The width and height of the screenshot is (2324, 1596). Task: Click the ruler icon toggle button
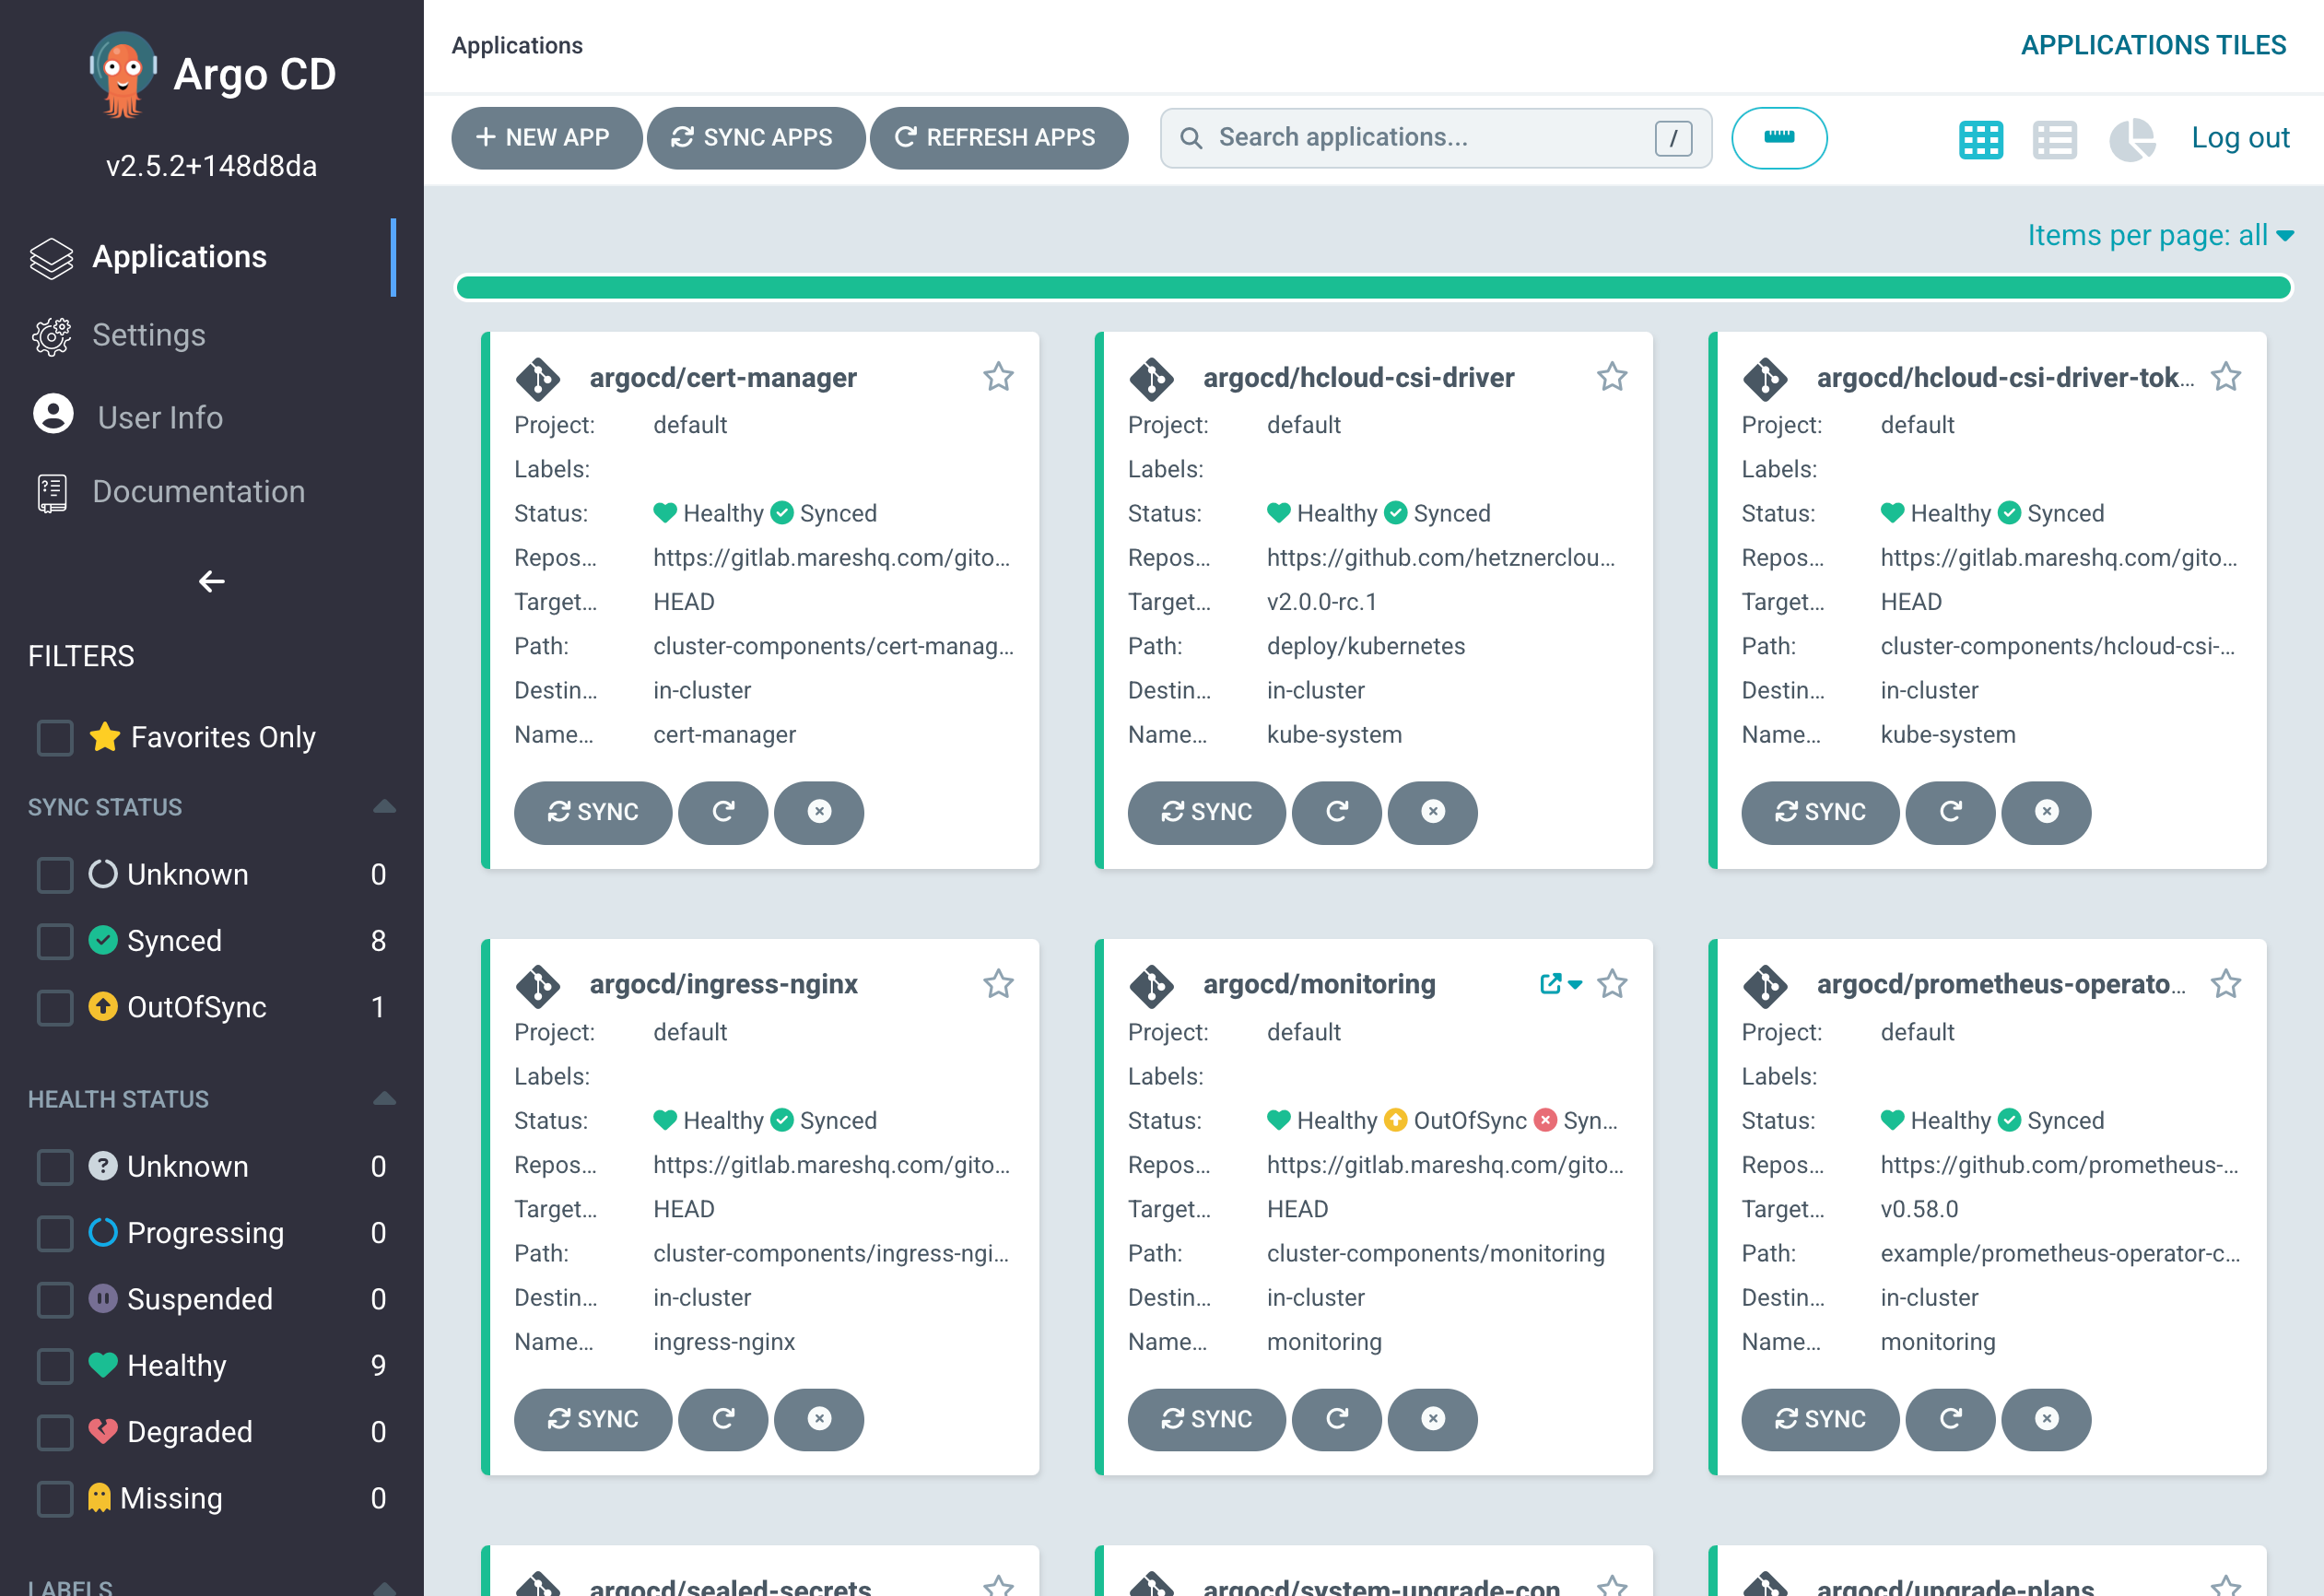click(x=1779, y=138)
